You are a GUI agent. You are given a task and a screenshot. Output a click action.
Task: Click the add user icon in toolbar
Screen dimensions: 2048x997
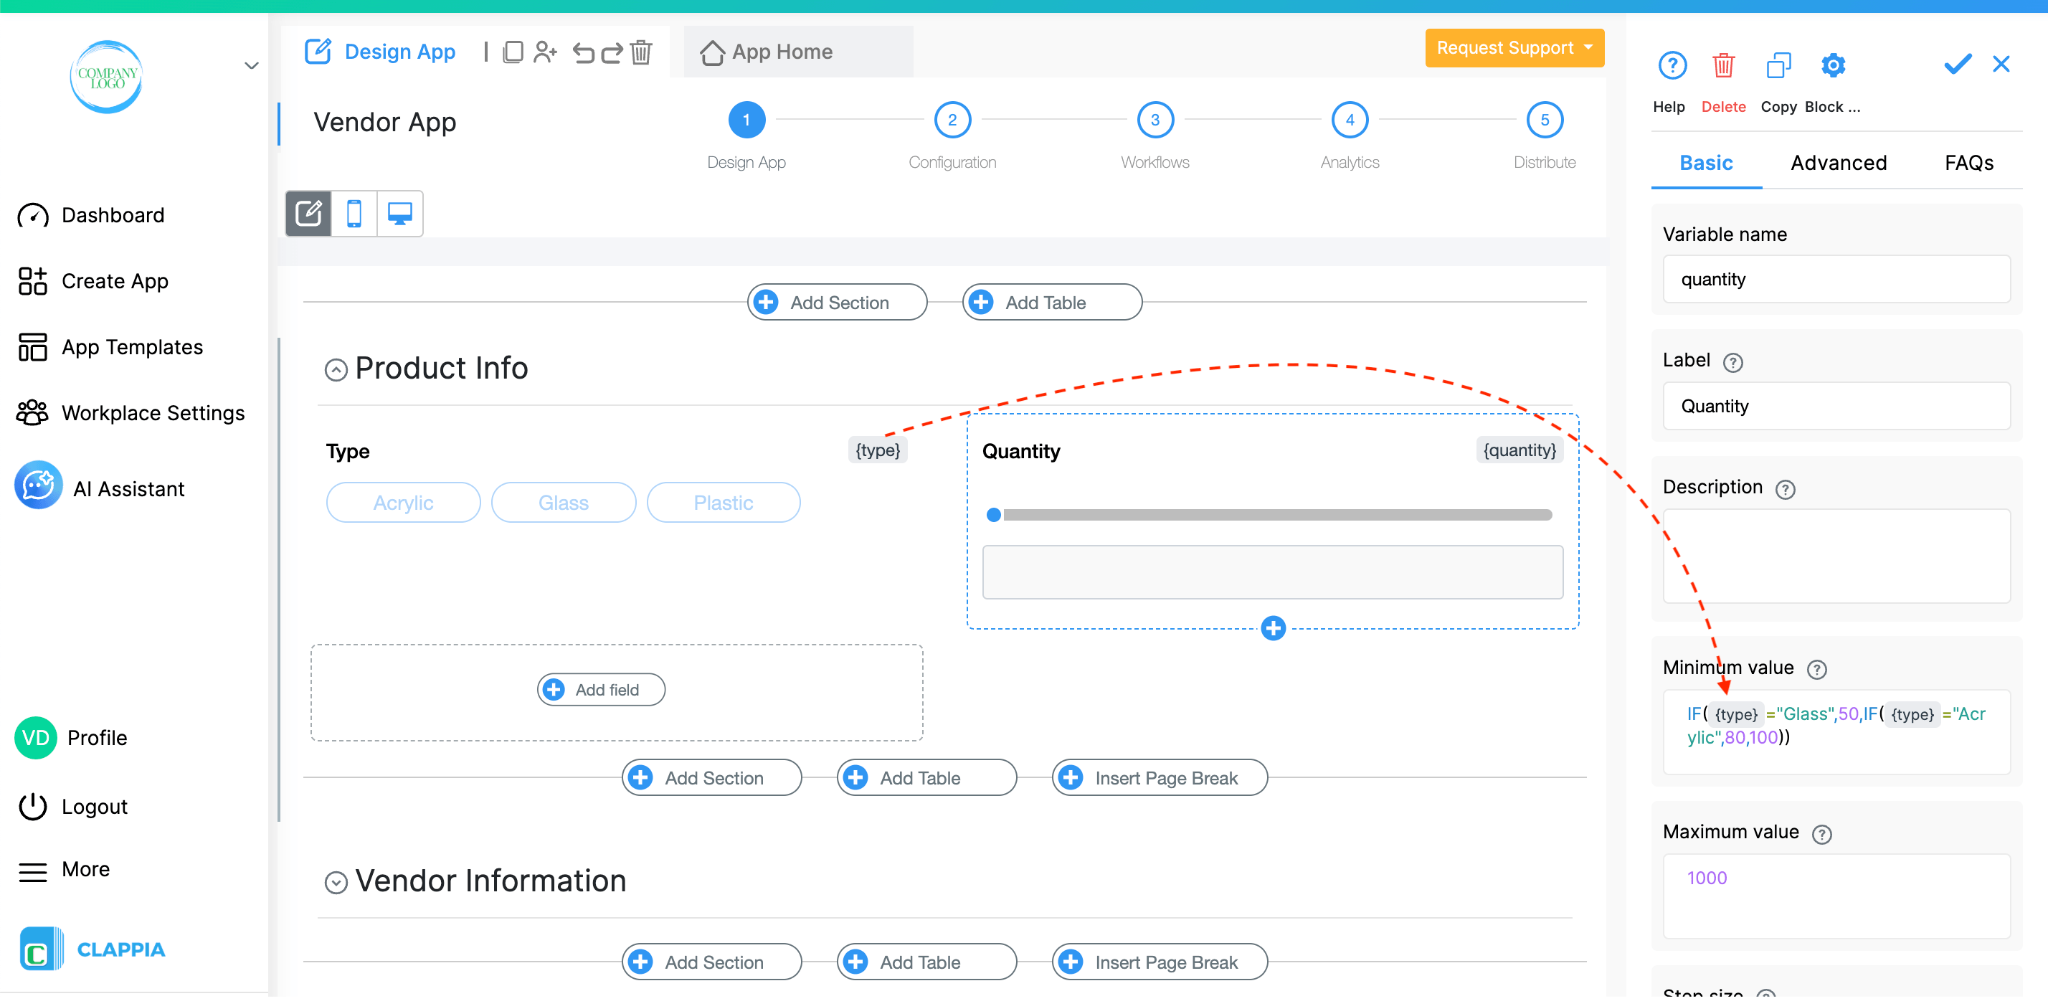coord(545,52)
